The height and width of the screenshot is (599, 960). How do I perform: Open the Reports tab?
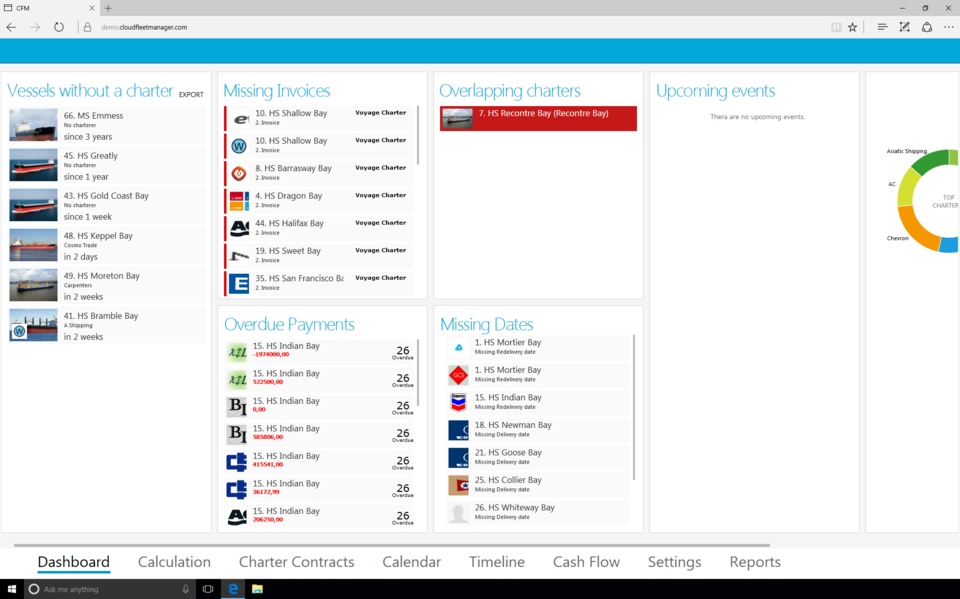point(755,562)
